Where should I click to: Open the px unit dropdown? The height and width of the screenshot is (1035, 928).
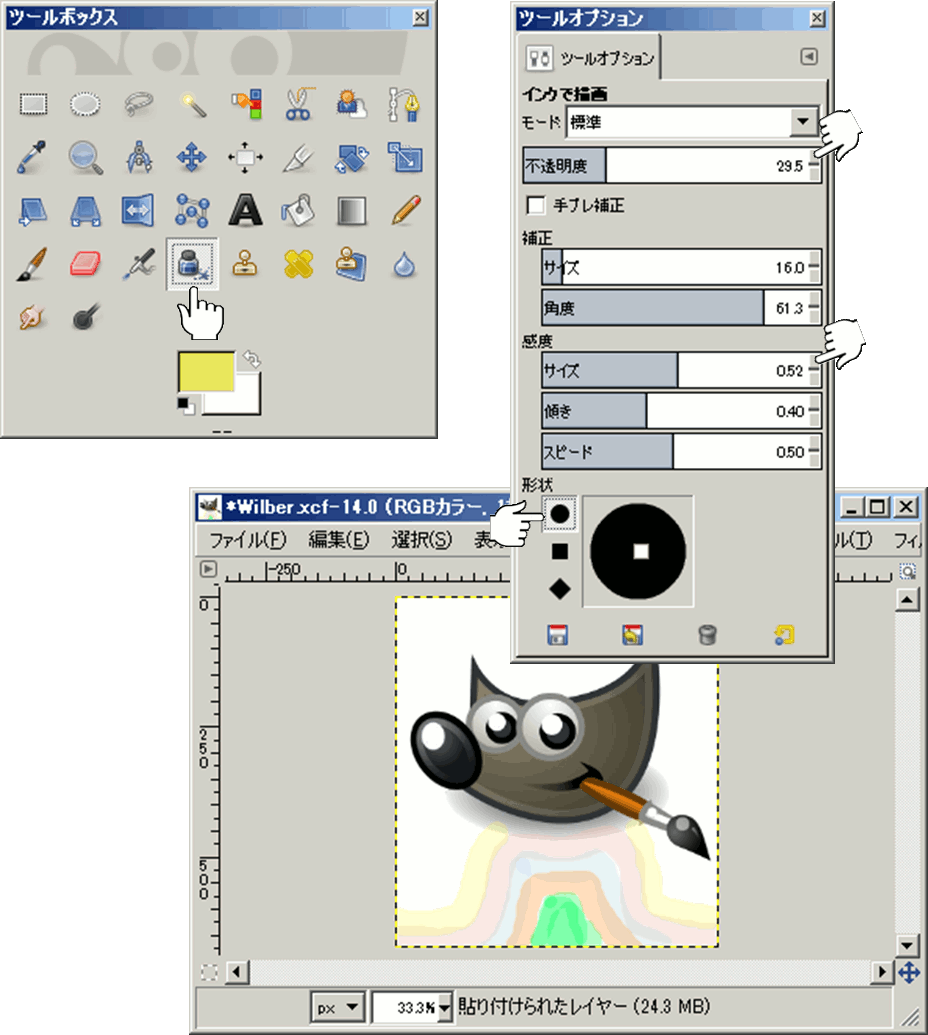pyautogui.click(x=338, y=1006)
